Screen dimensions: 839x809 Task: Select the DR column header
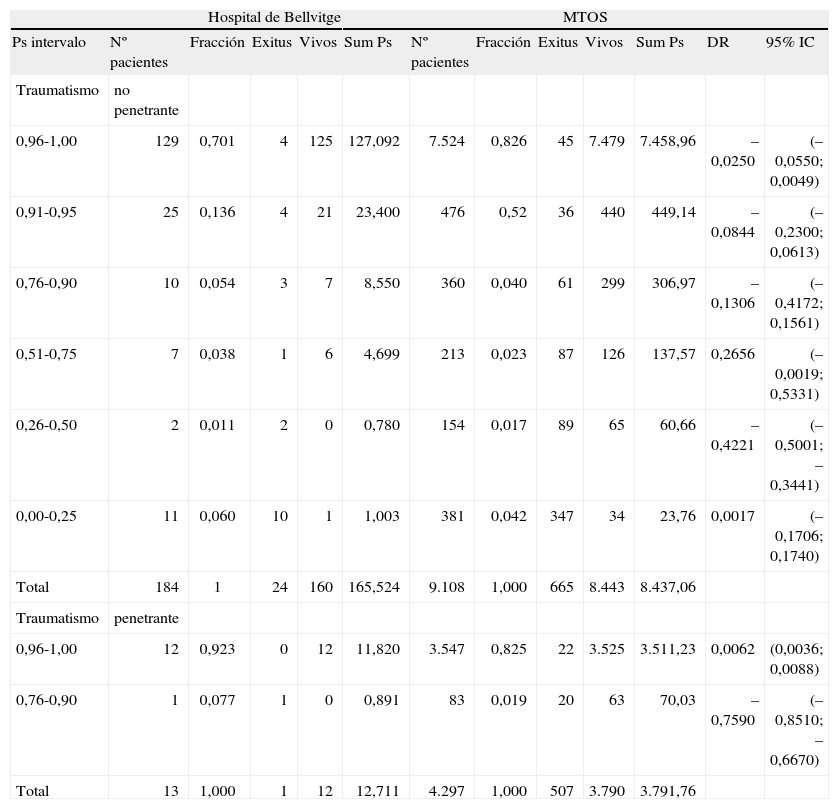click(x=717, y=43)
